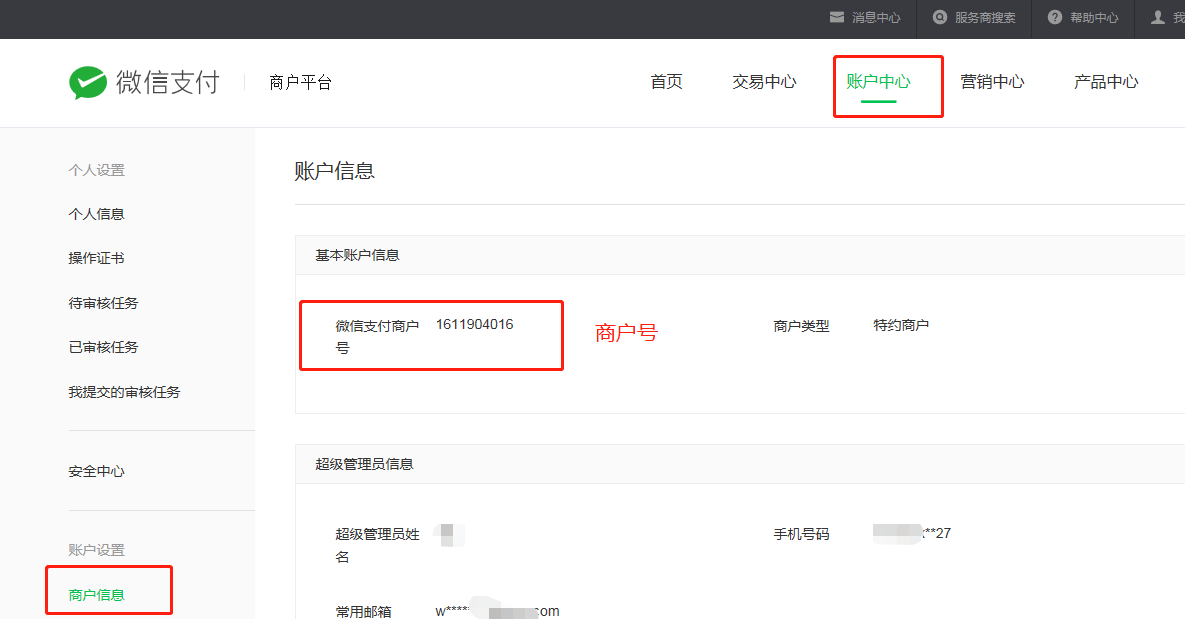1185x619 pixels.
Task: Click the 常用邮箱 label
Action: [363, 611]
